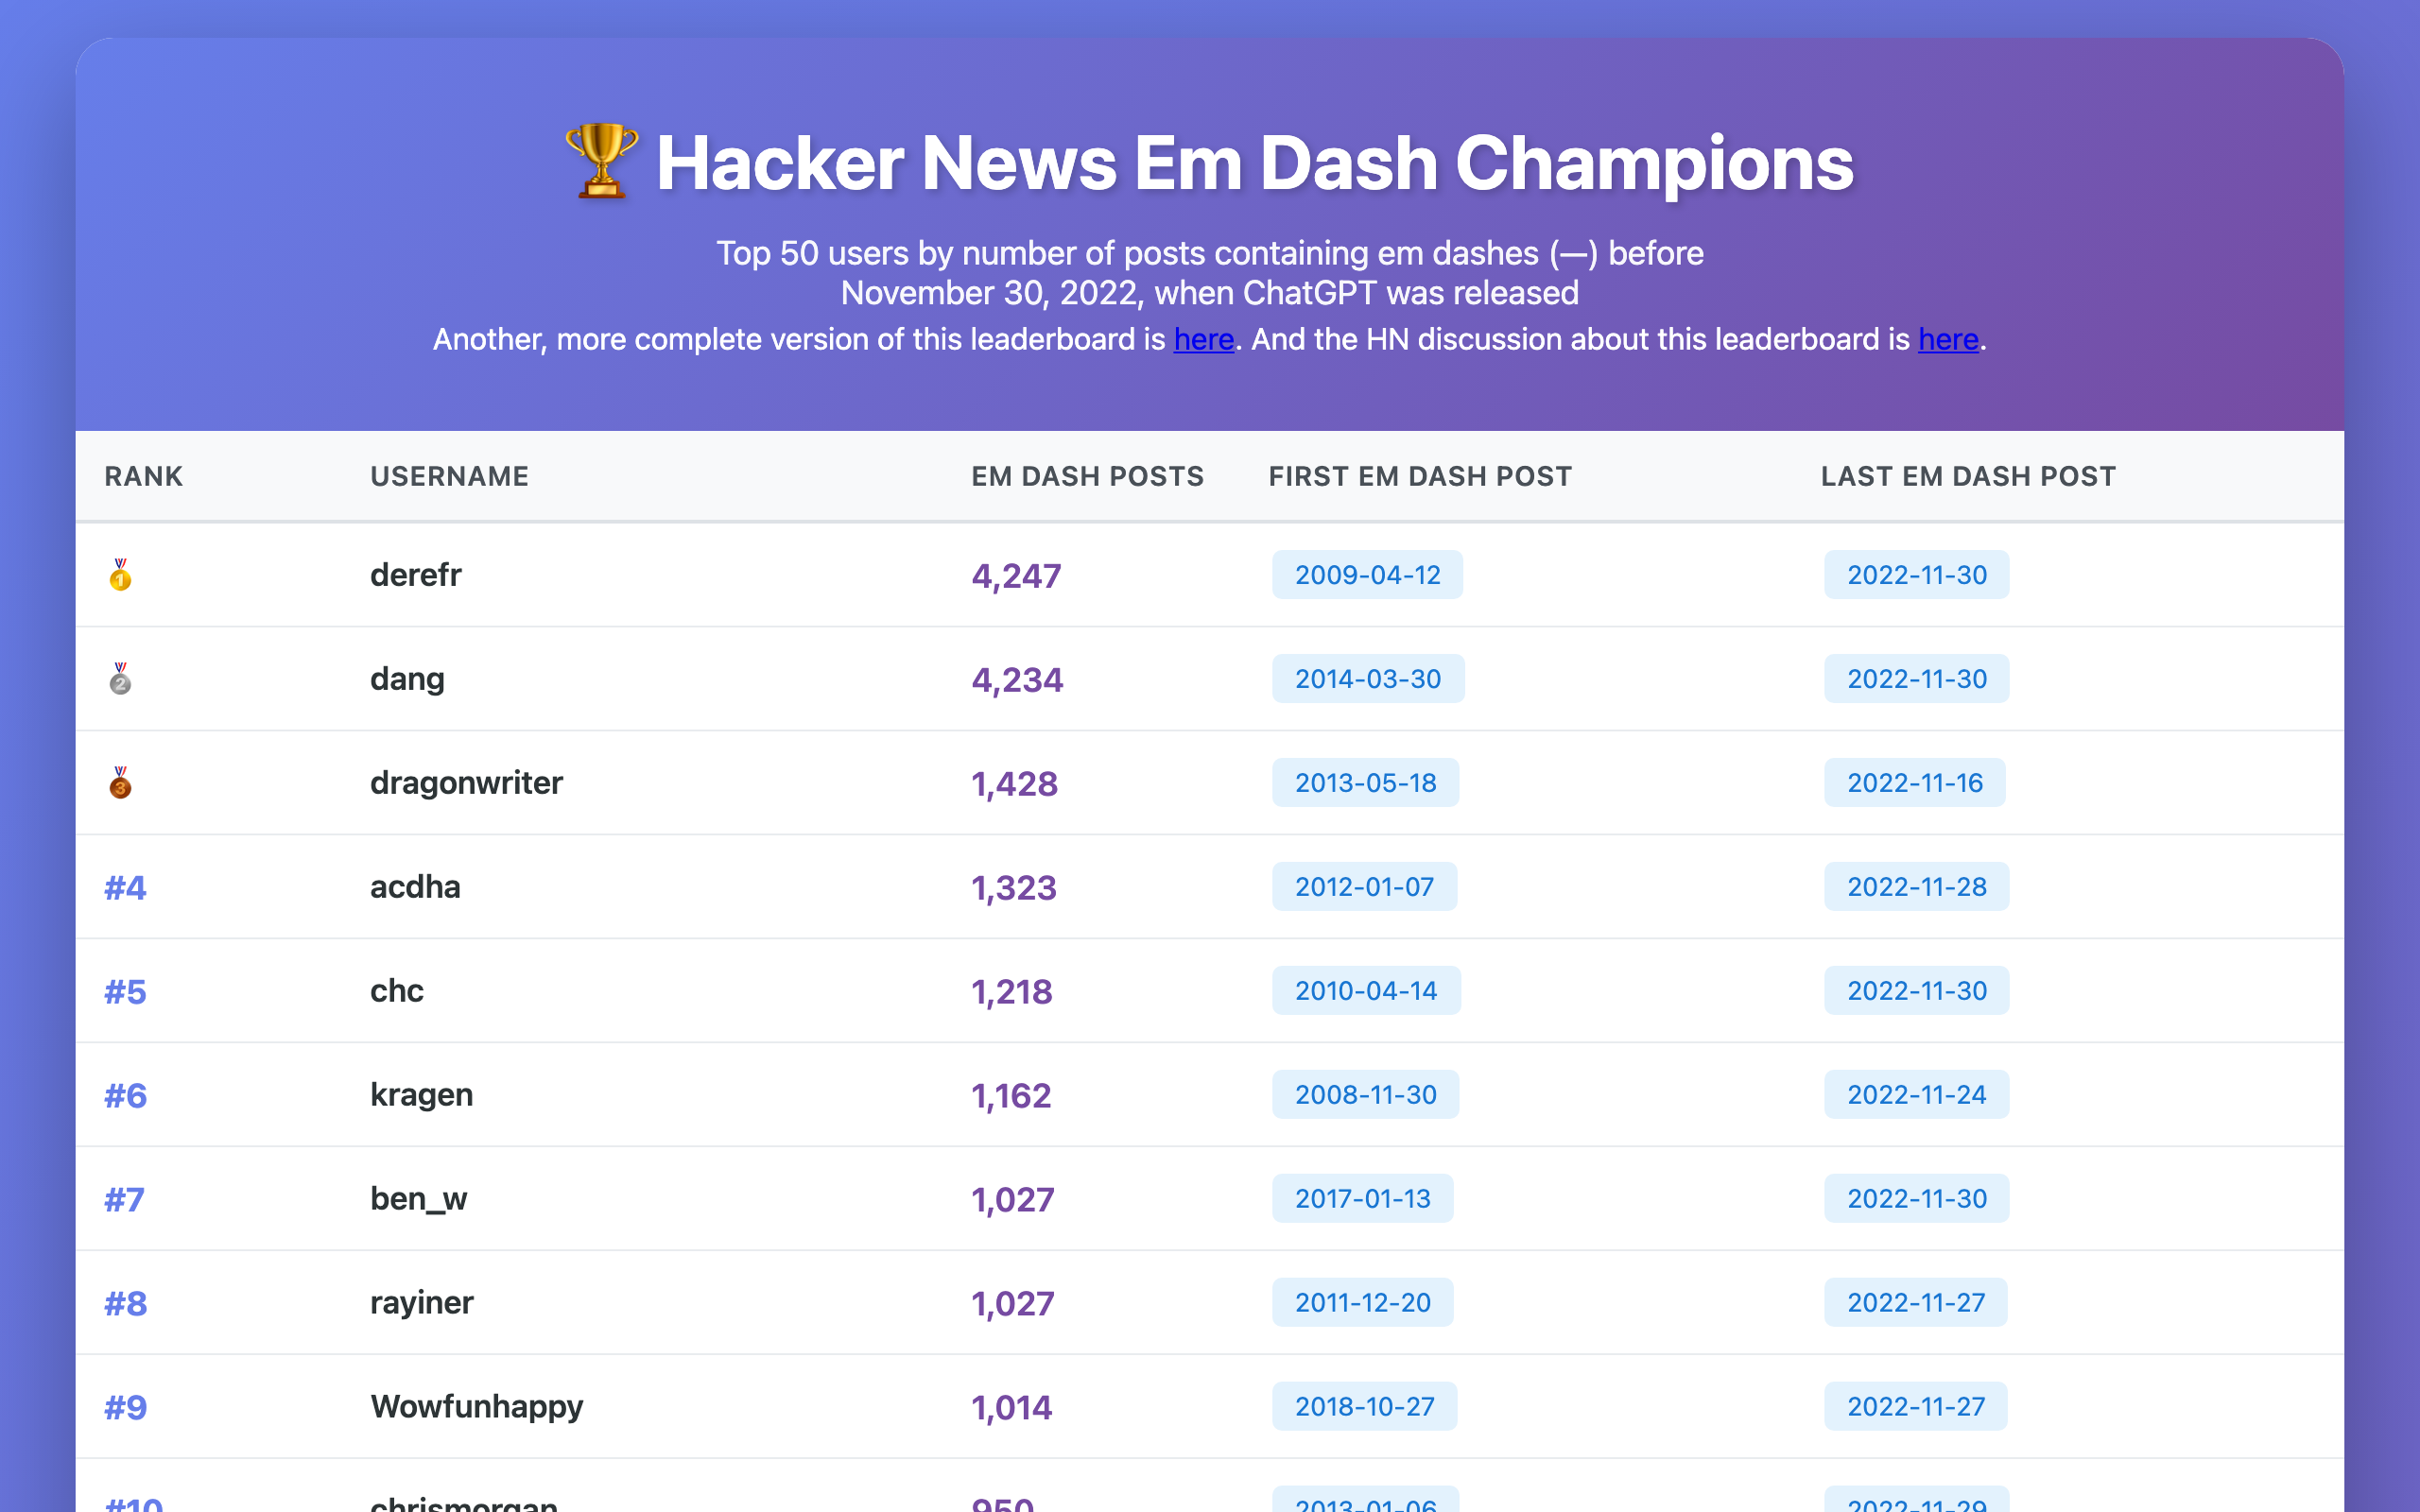Click the bronze medal icon for dragonwriter
The height and width of the screenshot is (1512, 2420).
pos(120,783)
